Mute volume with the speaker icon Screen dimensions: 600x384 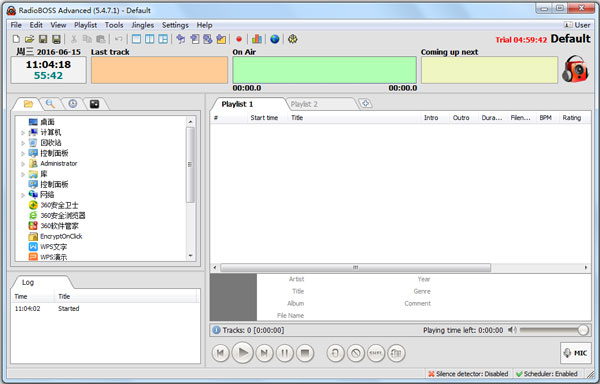click(x=512, y=330)
